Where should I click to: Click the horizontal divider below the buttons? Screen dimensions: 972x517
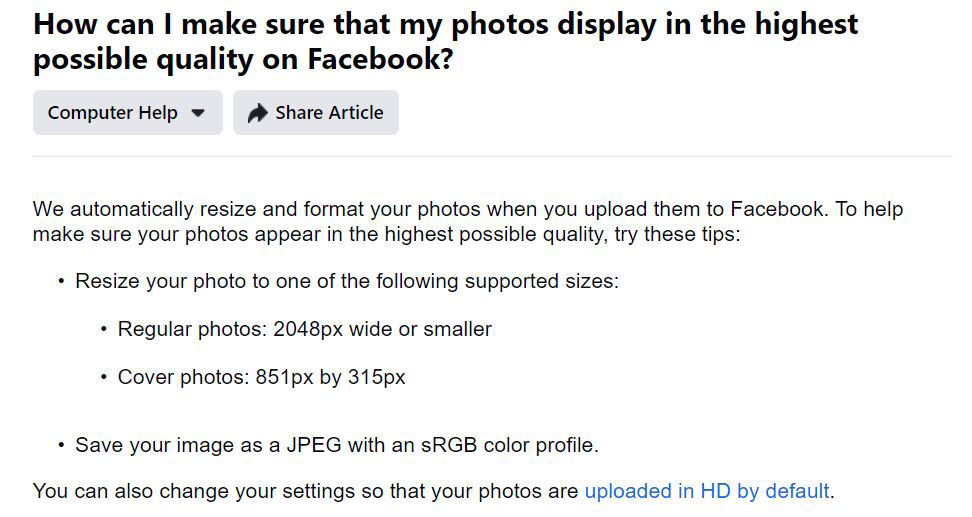(x=493, y=156)
